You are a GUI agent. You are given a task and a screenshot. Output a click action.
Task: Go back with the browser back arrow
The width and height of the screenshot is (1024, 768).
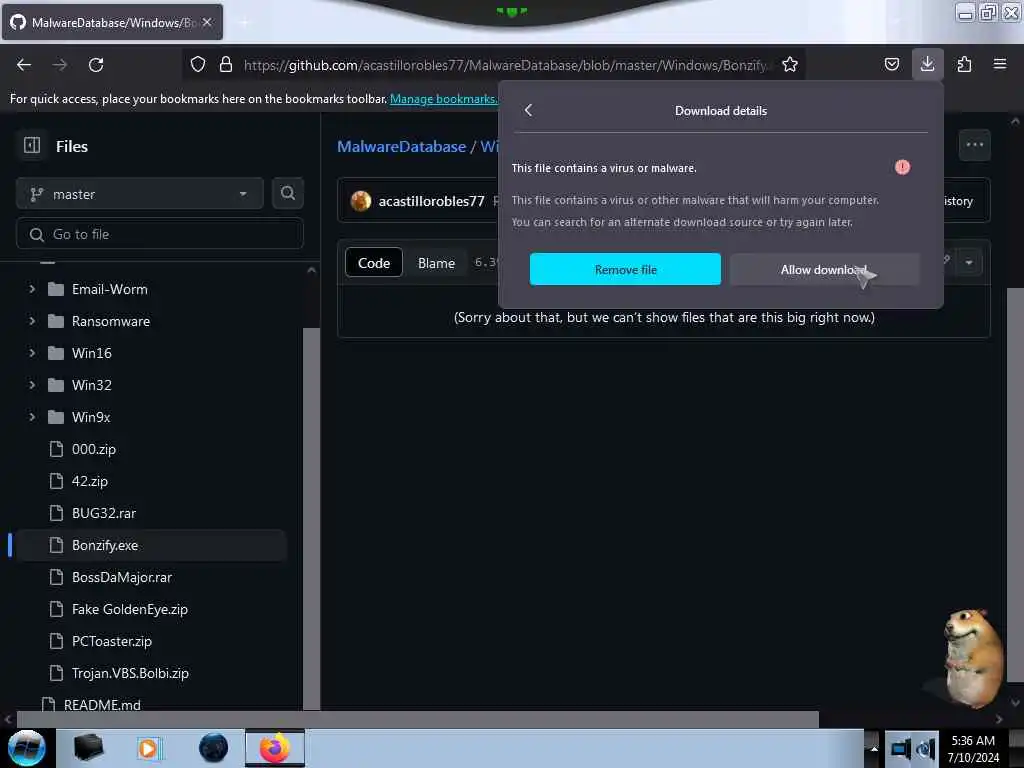[x=24, y=65]
